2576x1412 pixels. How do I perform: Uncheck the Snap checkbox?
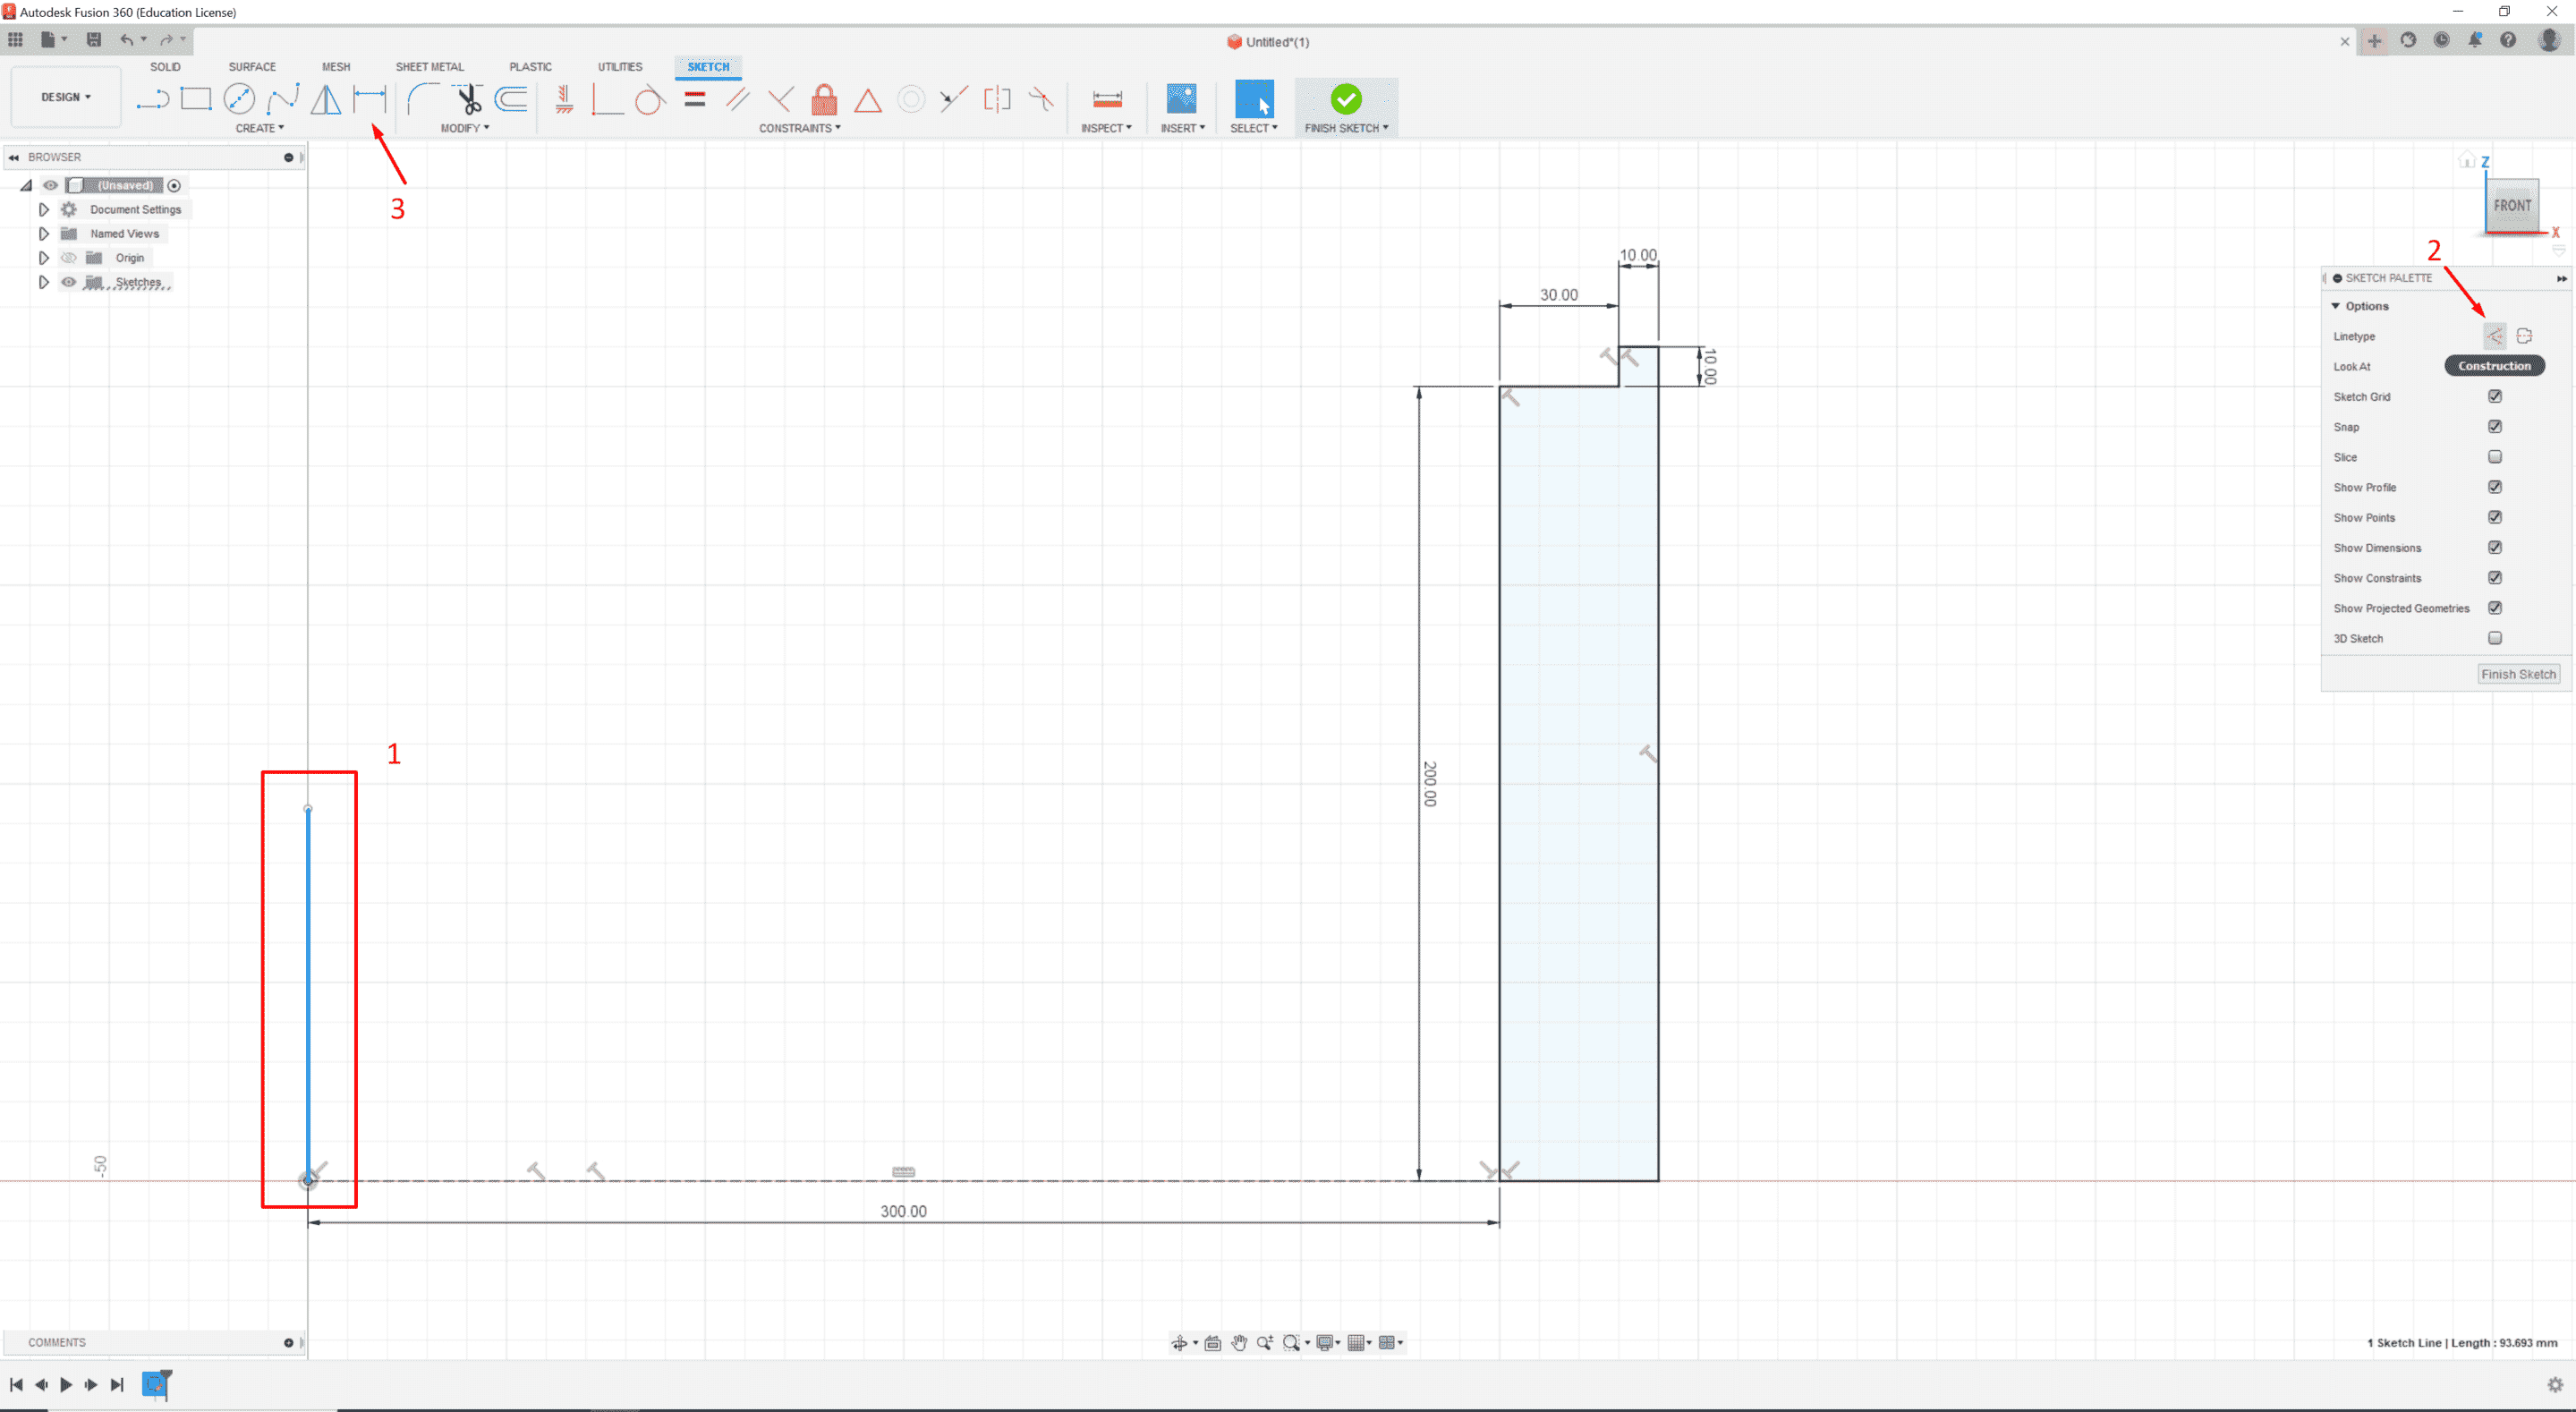pos(2495,426)
